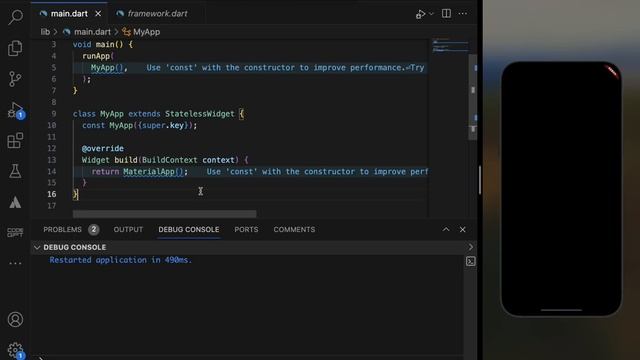Click the terminal-style icon beside console output
640x360 pixels.
471,261
